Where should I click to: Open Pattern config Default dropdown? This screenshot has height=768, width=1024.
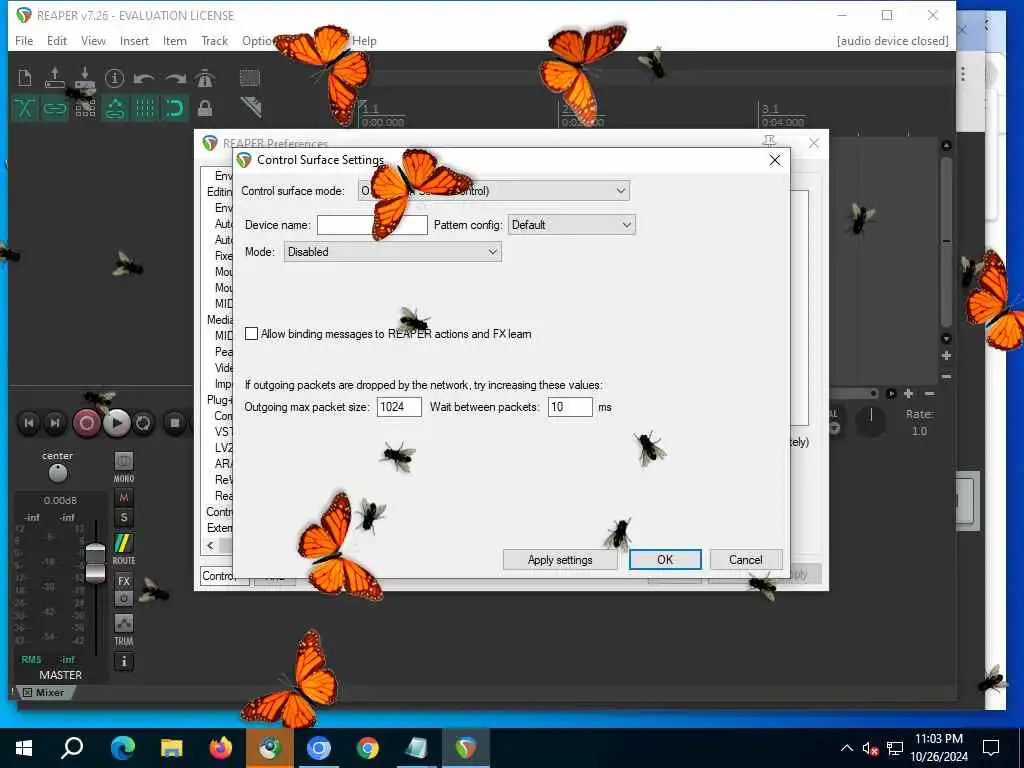pos(571,225)
